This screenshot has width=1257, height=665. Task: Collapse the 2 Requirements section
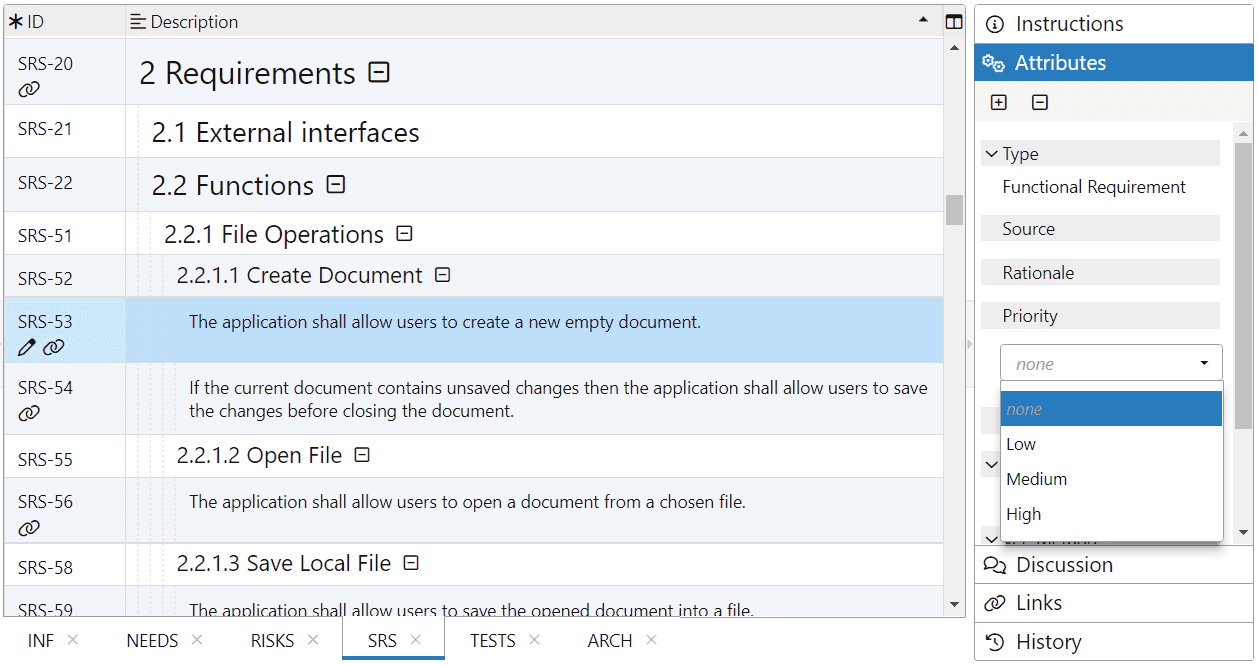[379, 72]
